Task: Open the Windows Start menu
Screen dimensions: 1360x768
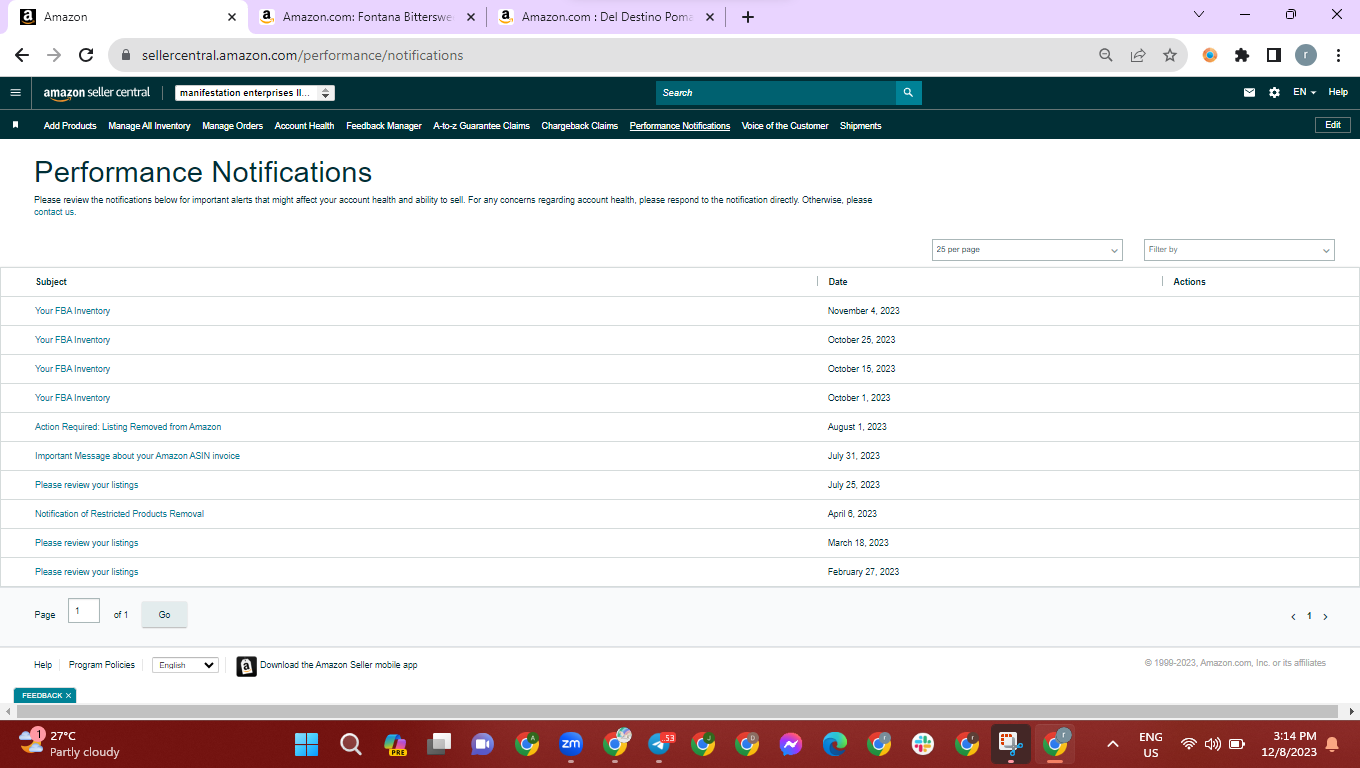Action: [306, 744]
